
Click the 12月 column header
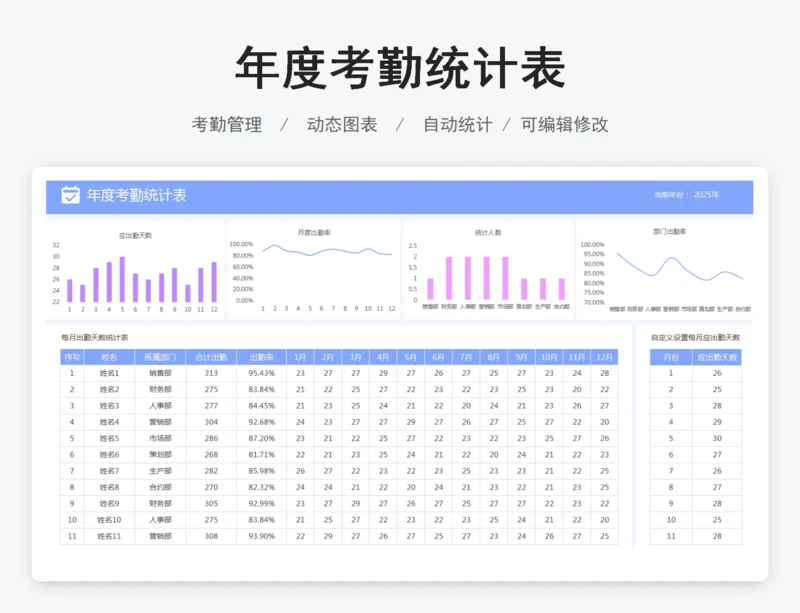point(604,357)
